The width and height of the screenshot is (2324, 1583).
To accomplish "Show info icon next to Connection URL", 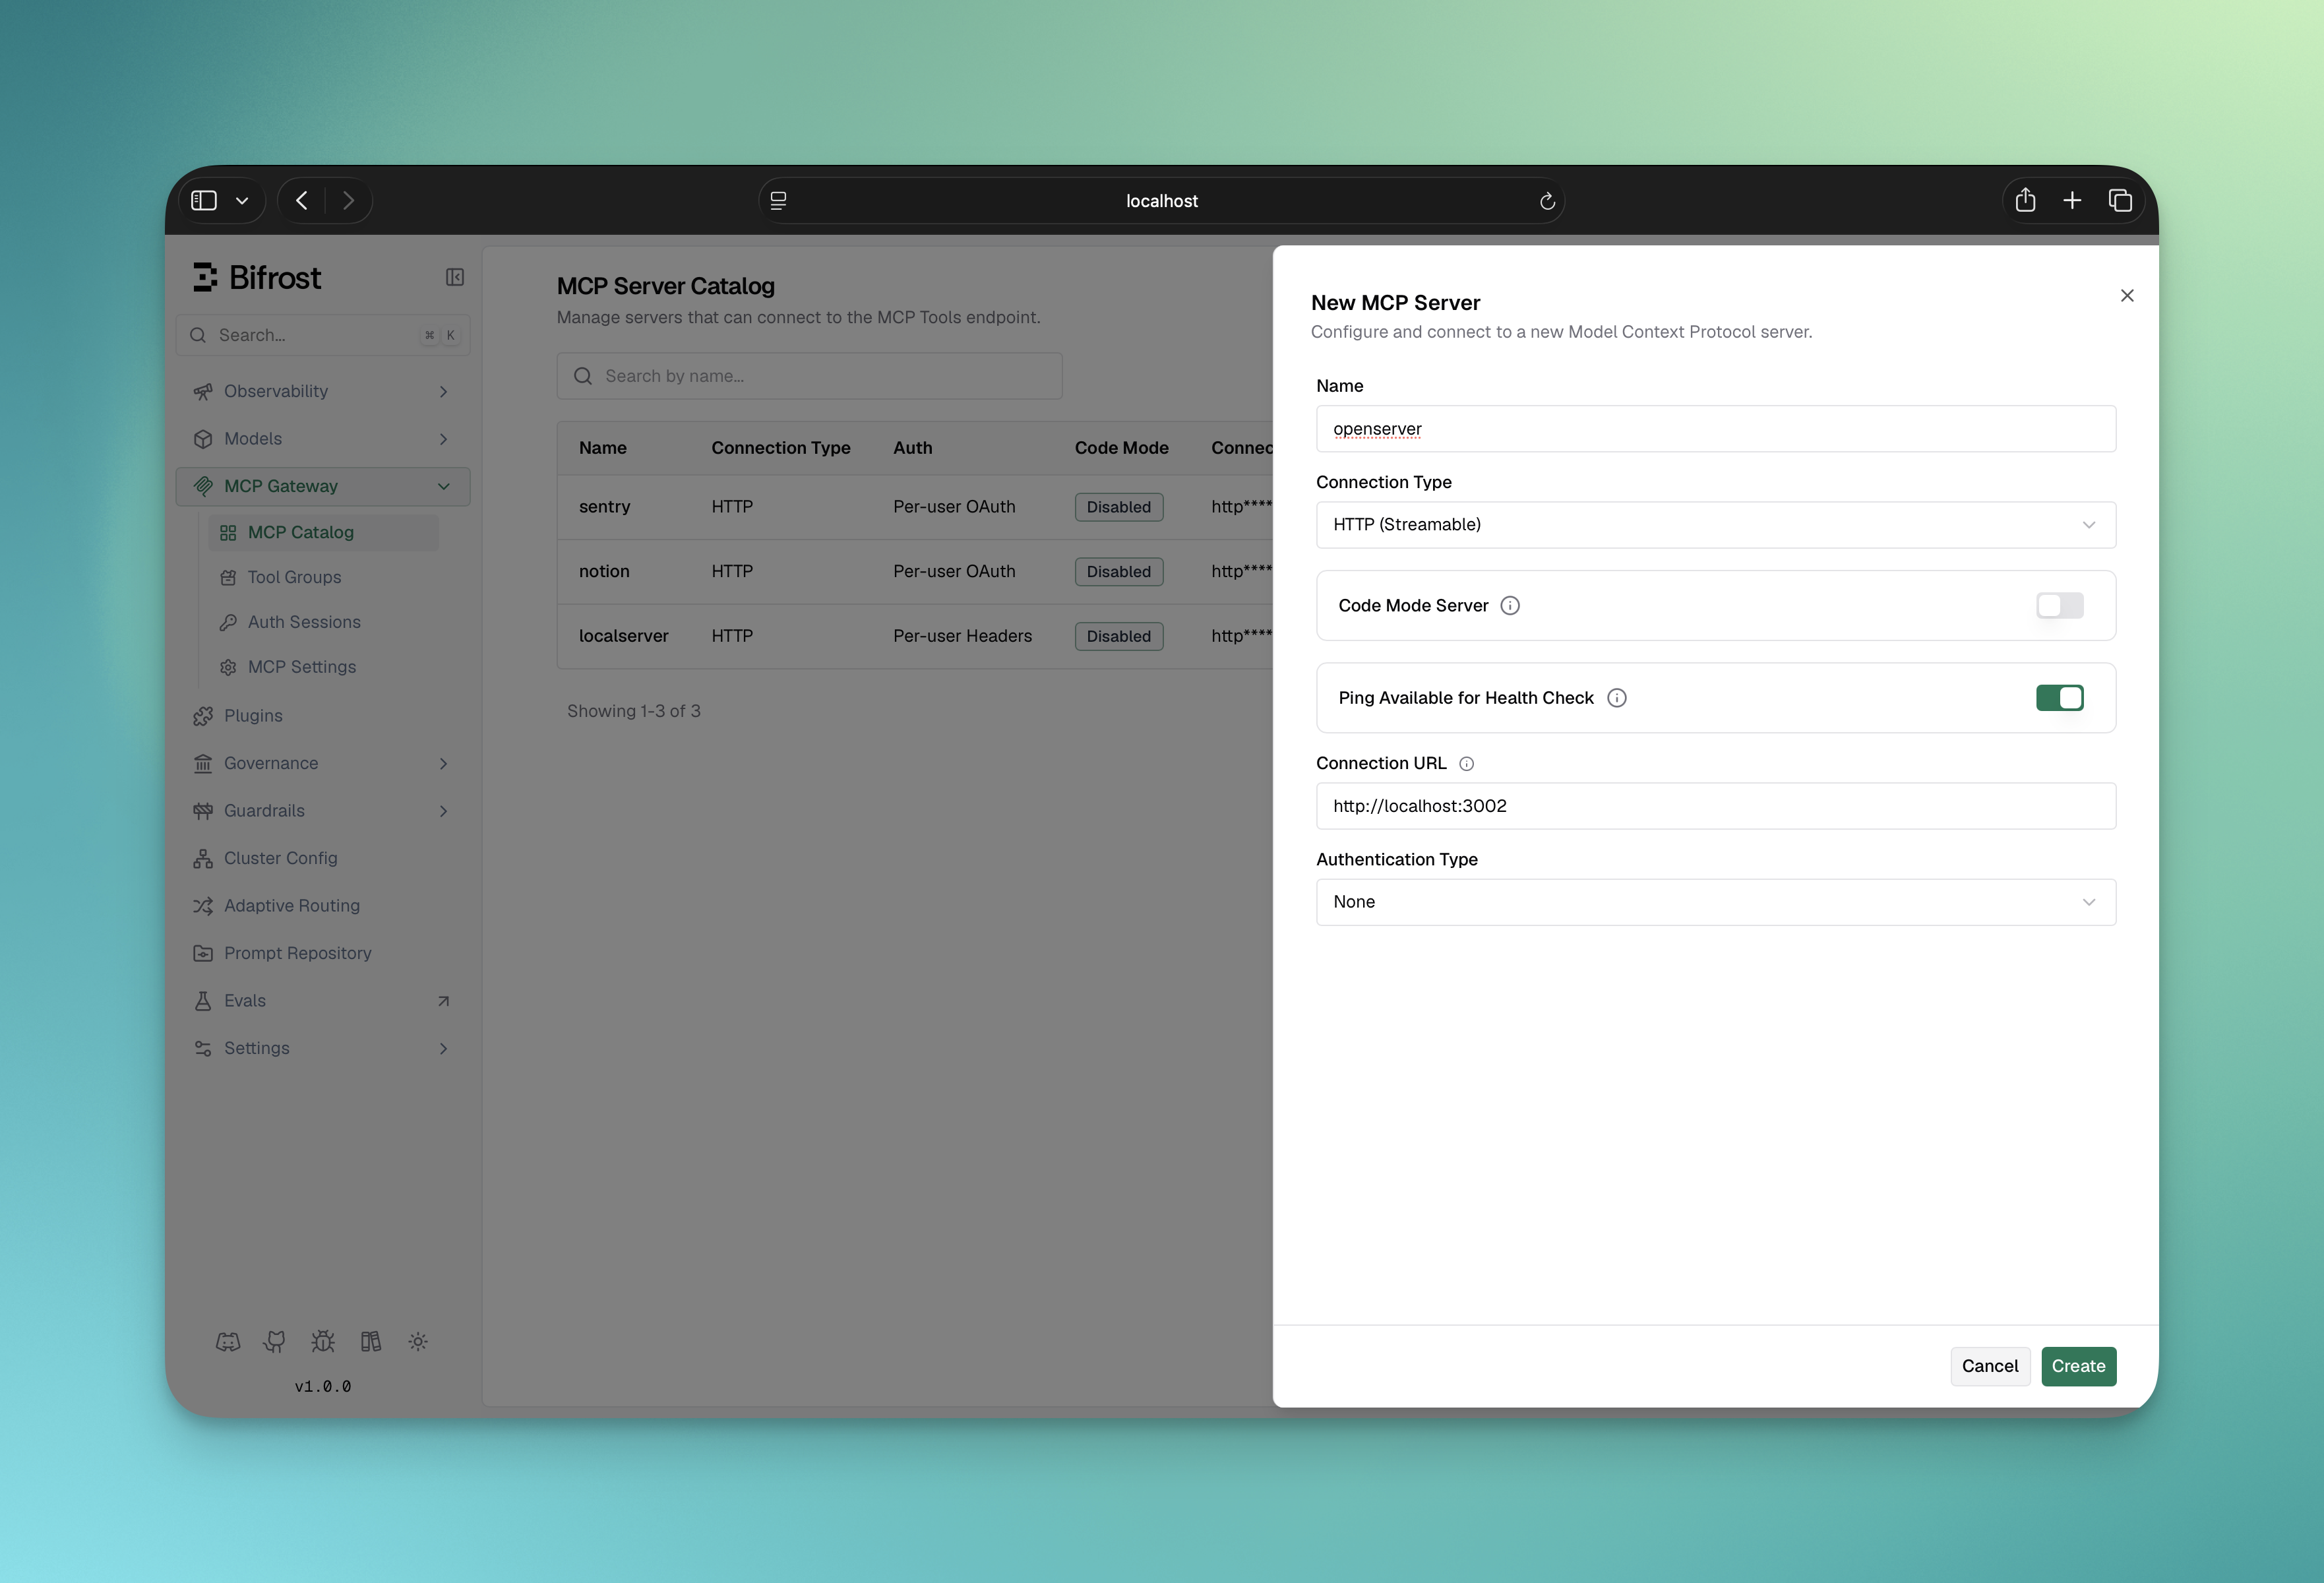I will (1467, 764).
